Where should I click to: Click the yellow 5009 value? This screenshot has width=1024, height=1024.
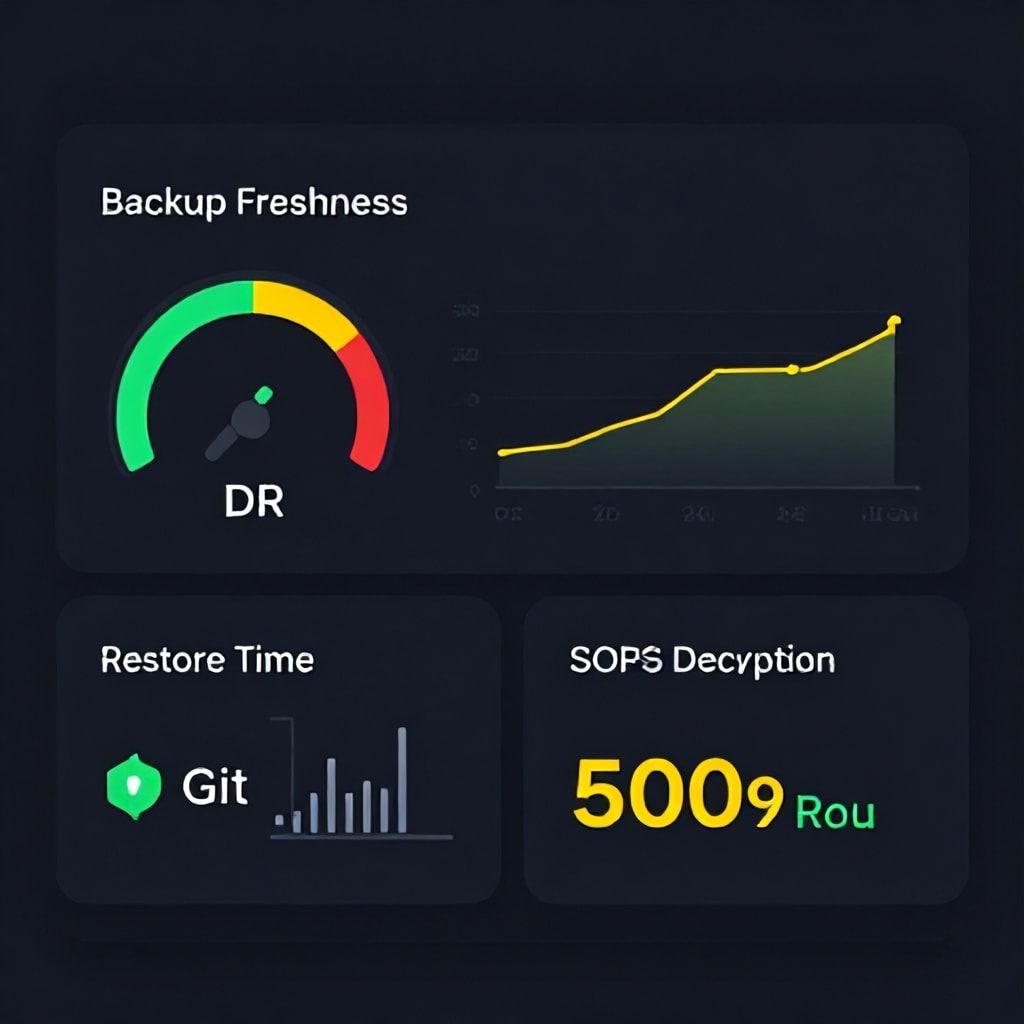678,793
